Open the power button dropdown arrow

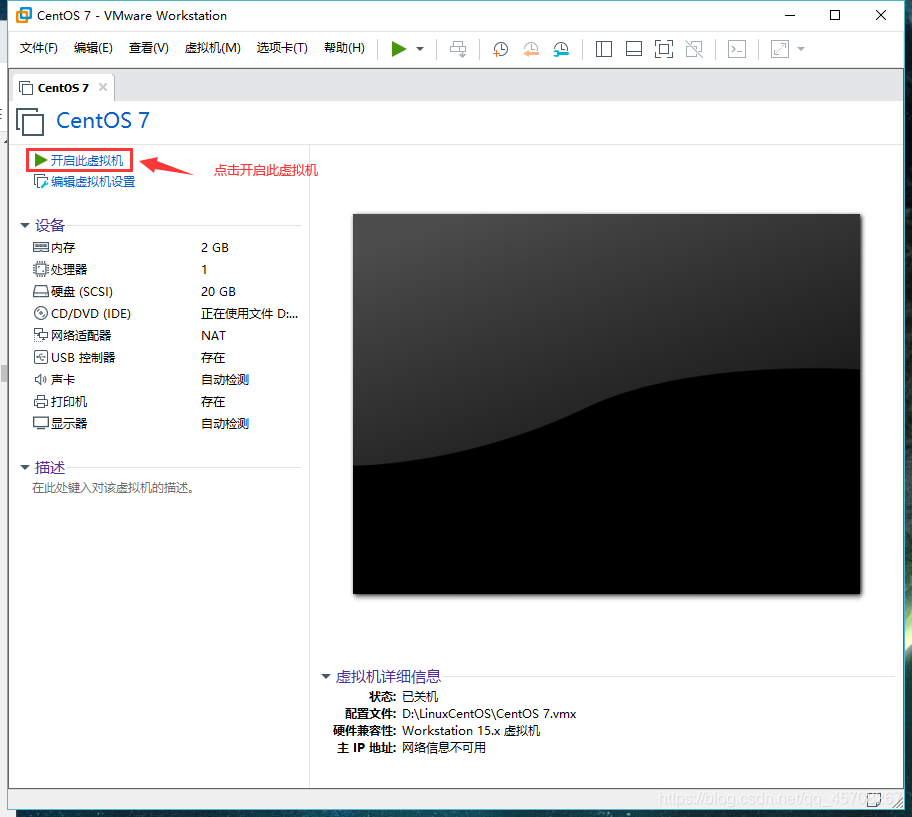418,48
